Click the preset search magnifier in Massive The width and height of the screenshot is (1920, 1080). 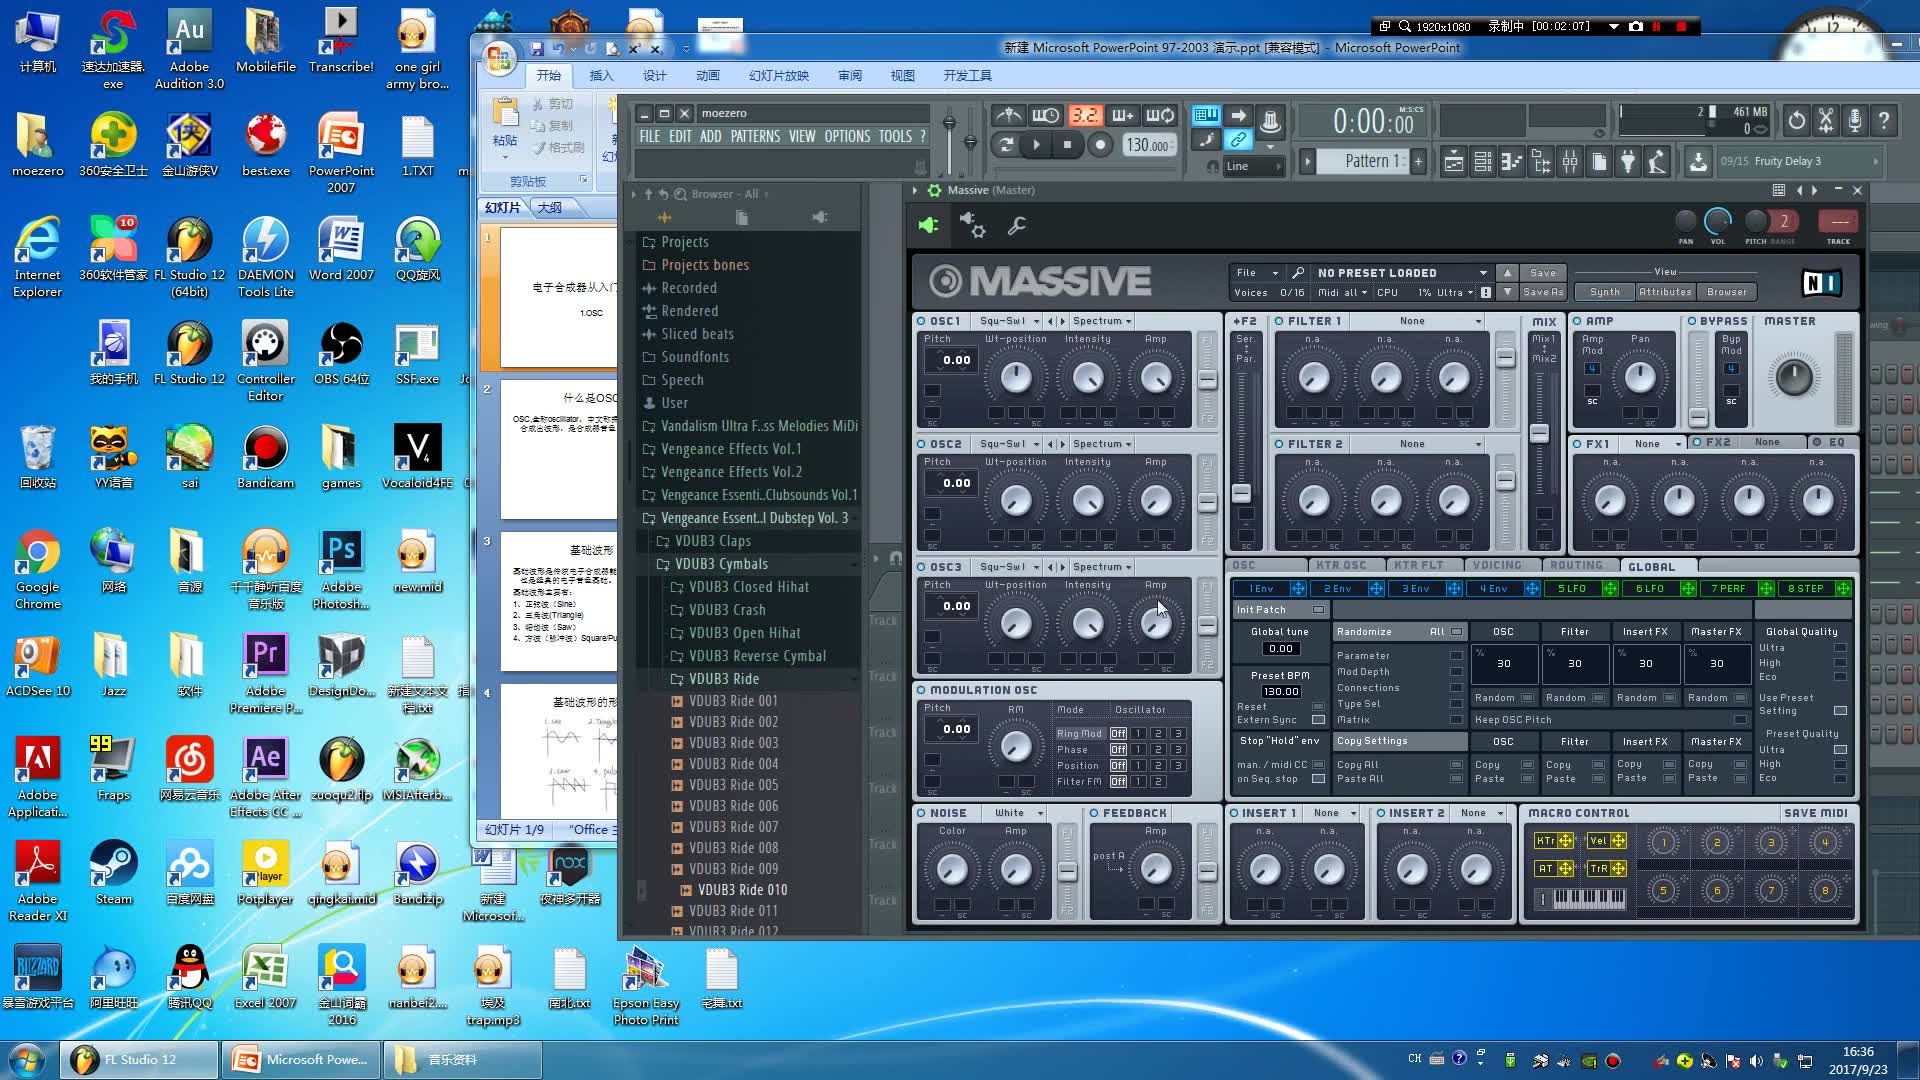[x=1297, y=273]
